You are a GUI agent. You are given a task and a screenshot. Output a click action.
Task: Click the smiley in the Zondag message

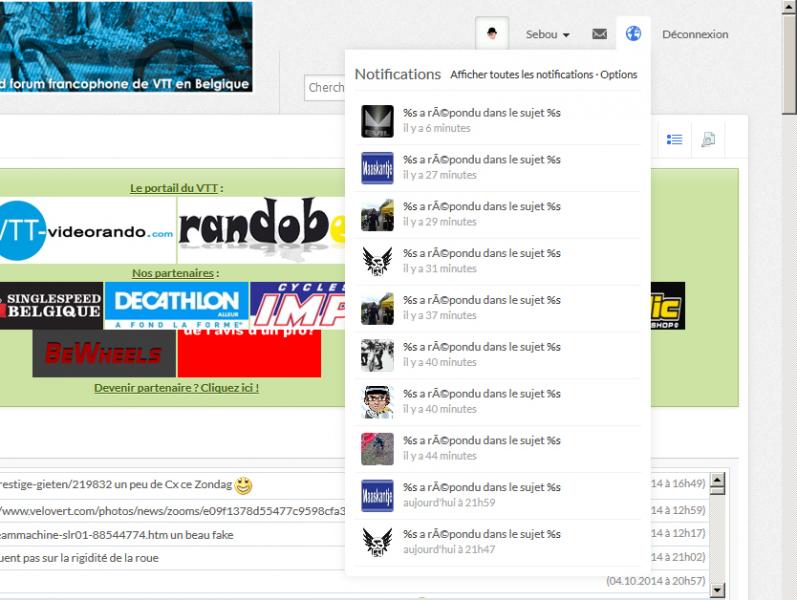click(x=243, y=486)
